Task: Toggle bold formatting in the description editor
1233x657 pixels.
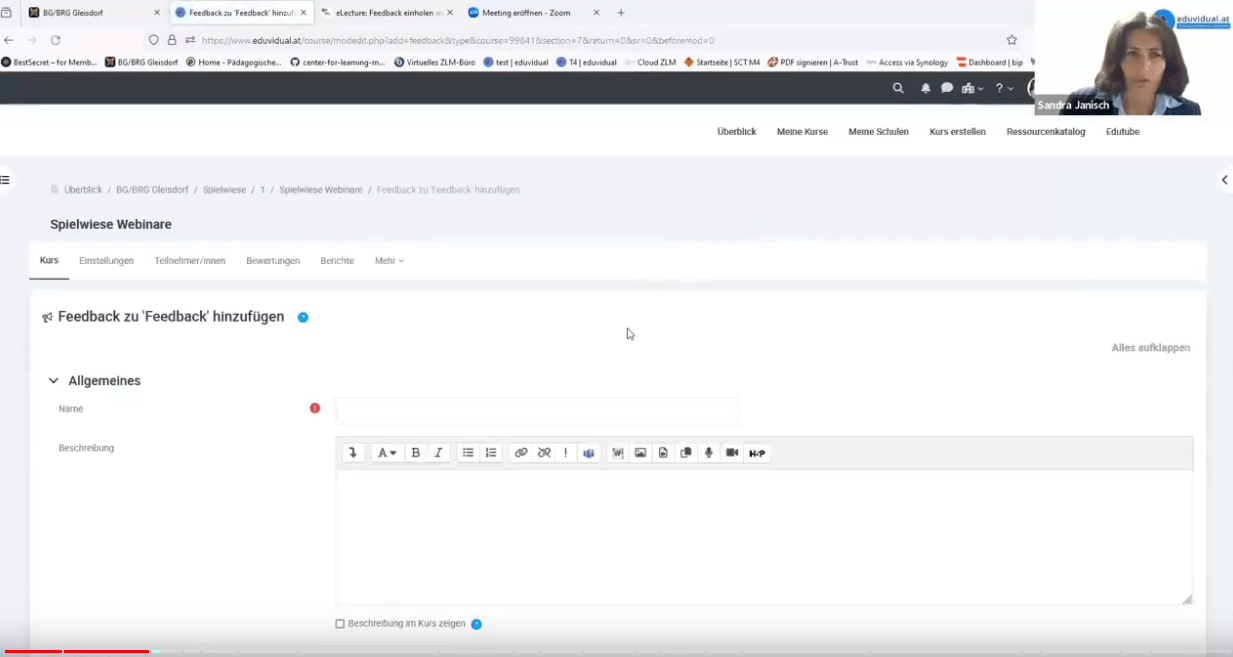Action: tap(416, 453)
